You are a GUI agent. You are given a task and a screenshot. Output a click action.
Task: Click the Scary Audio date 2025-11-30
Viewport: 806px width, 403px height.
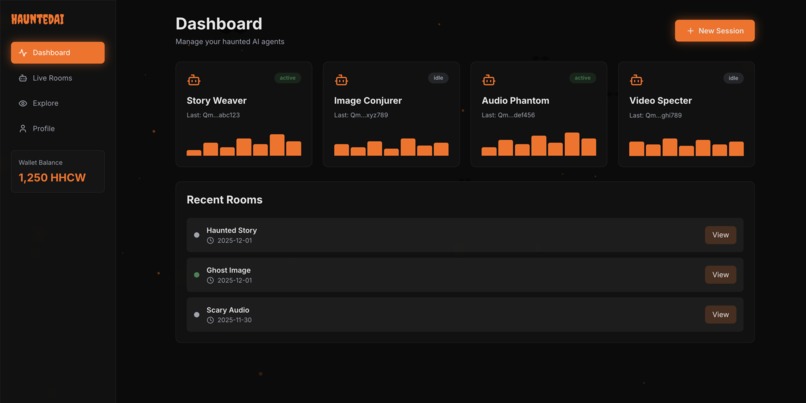[x=234, y=320]
